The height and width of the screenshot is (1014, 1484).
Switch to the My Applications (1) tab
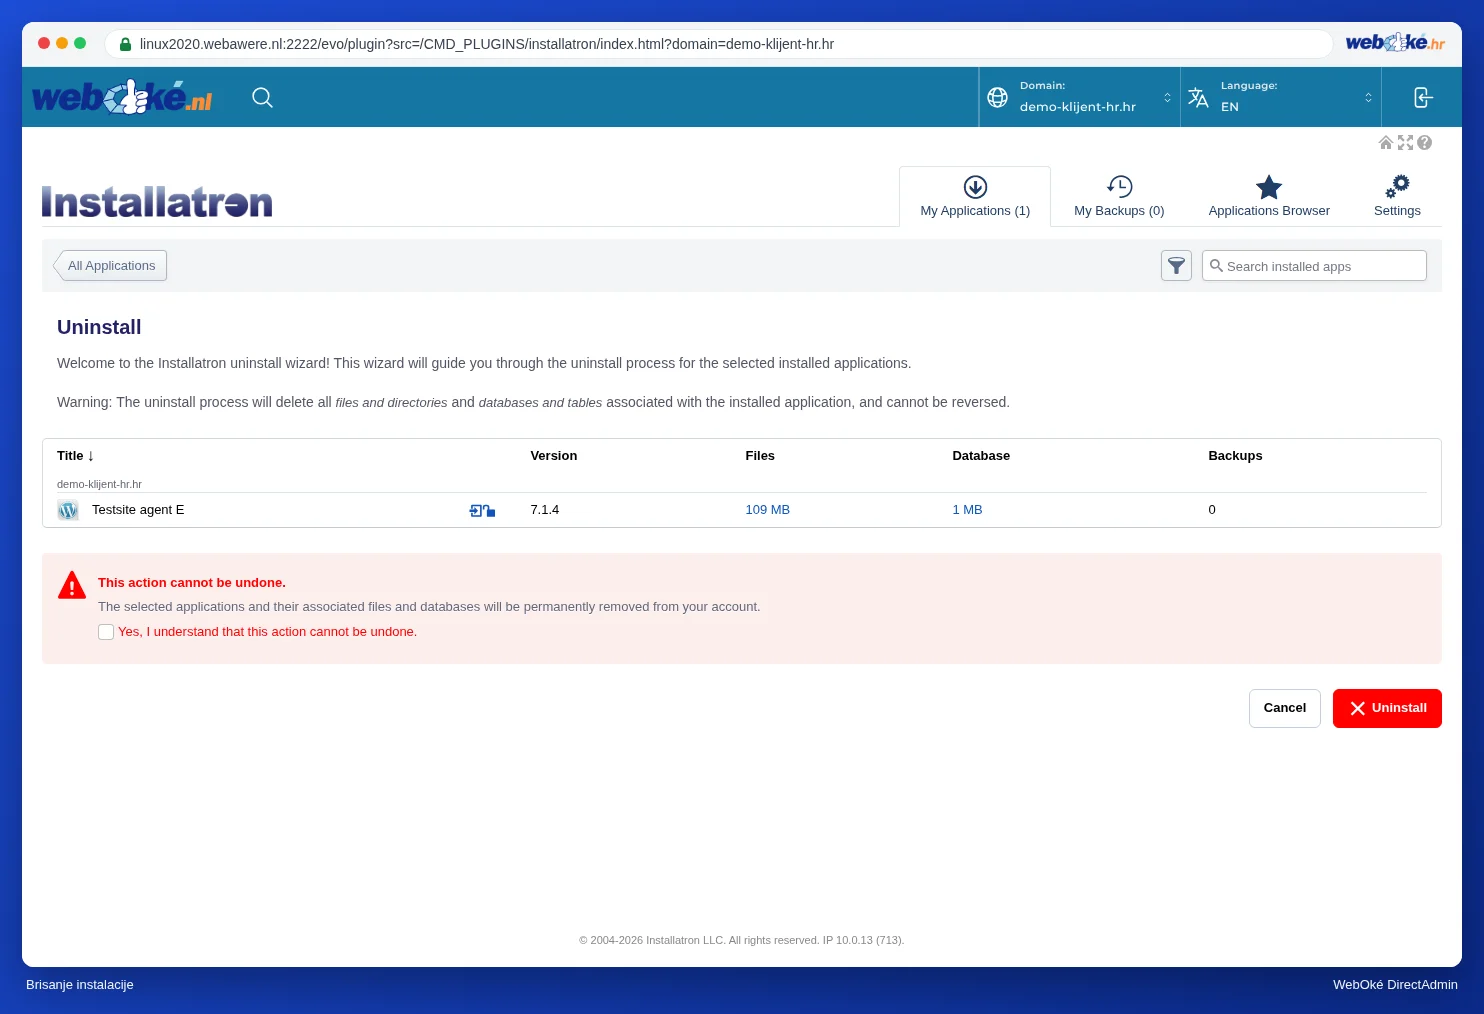click(975, 197)
